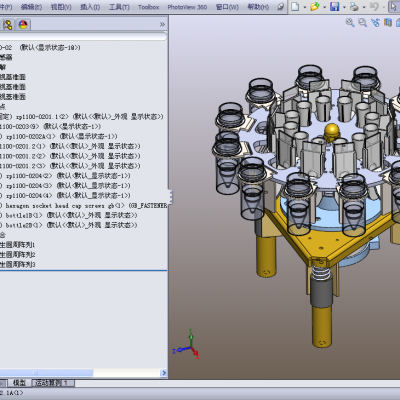Click the Print icon
400x400 pixels.
point(354,6)
